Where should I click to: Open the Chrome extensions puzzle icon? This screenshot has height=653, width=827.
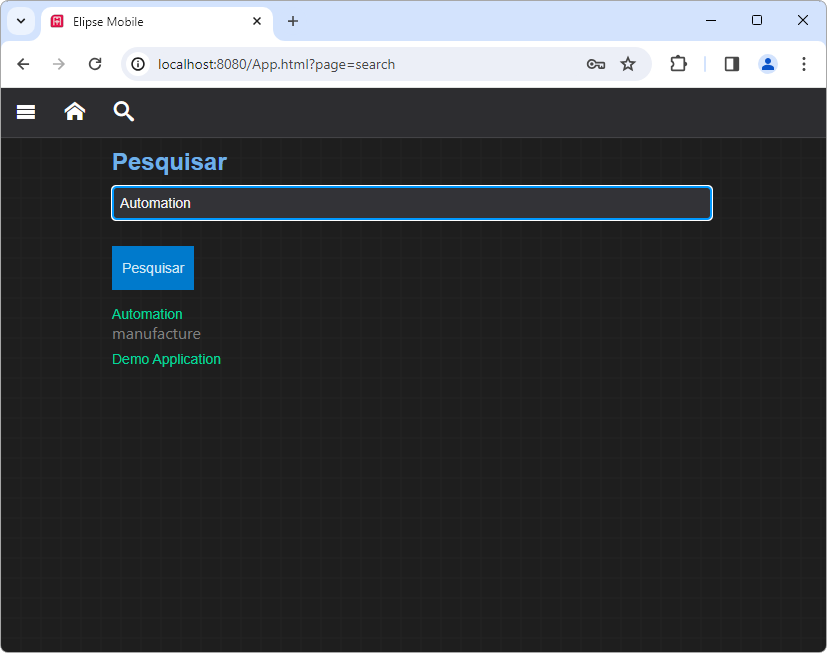pyautogui.click(x=678, y=64)
